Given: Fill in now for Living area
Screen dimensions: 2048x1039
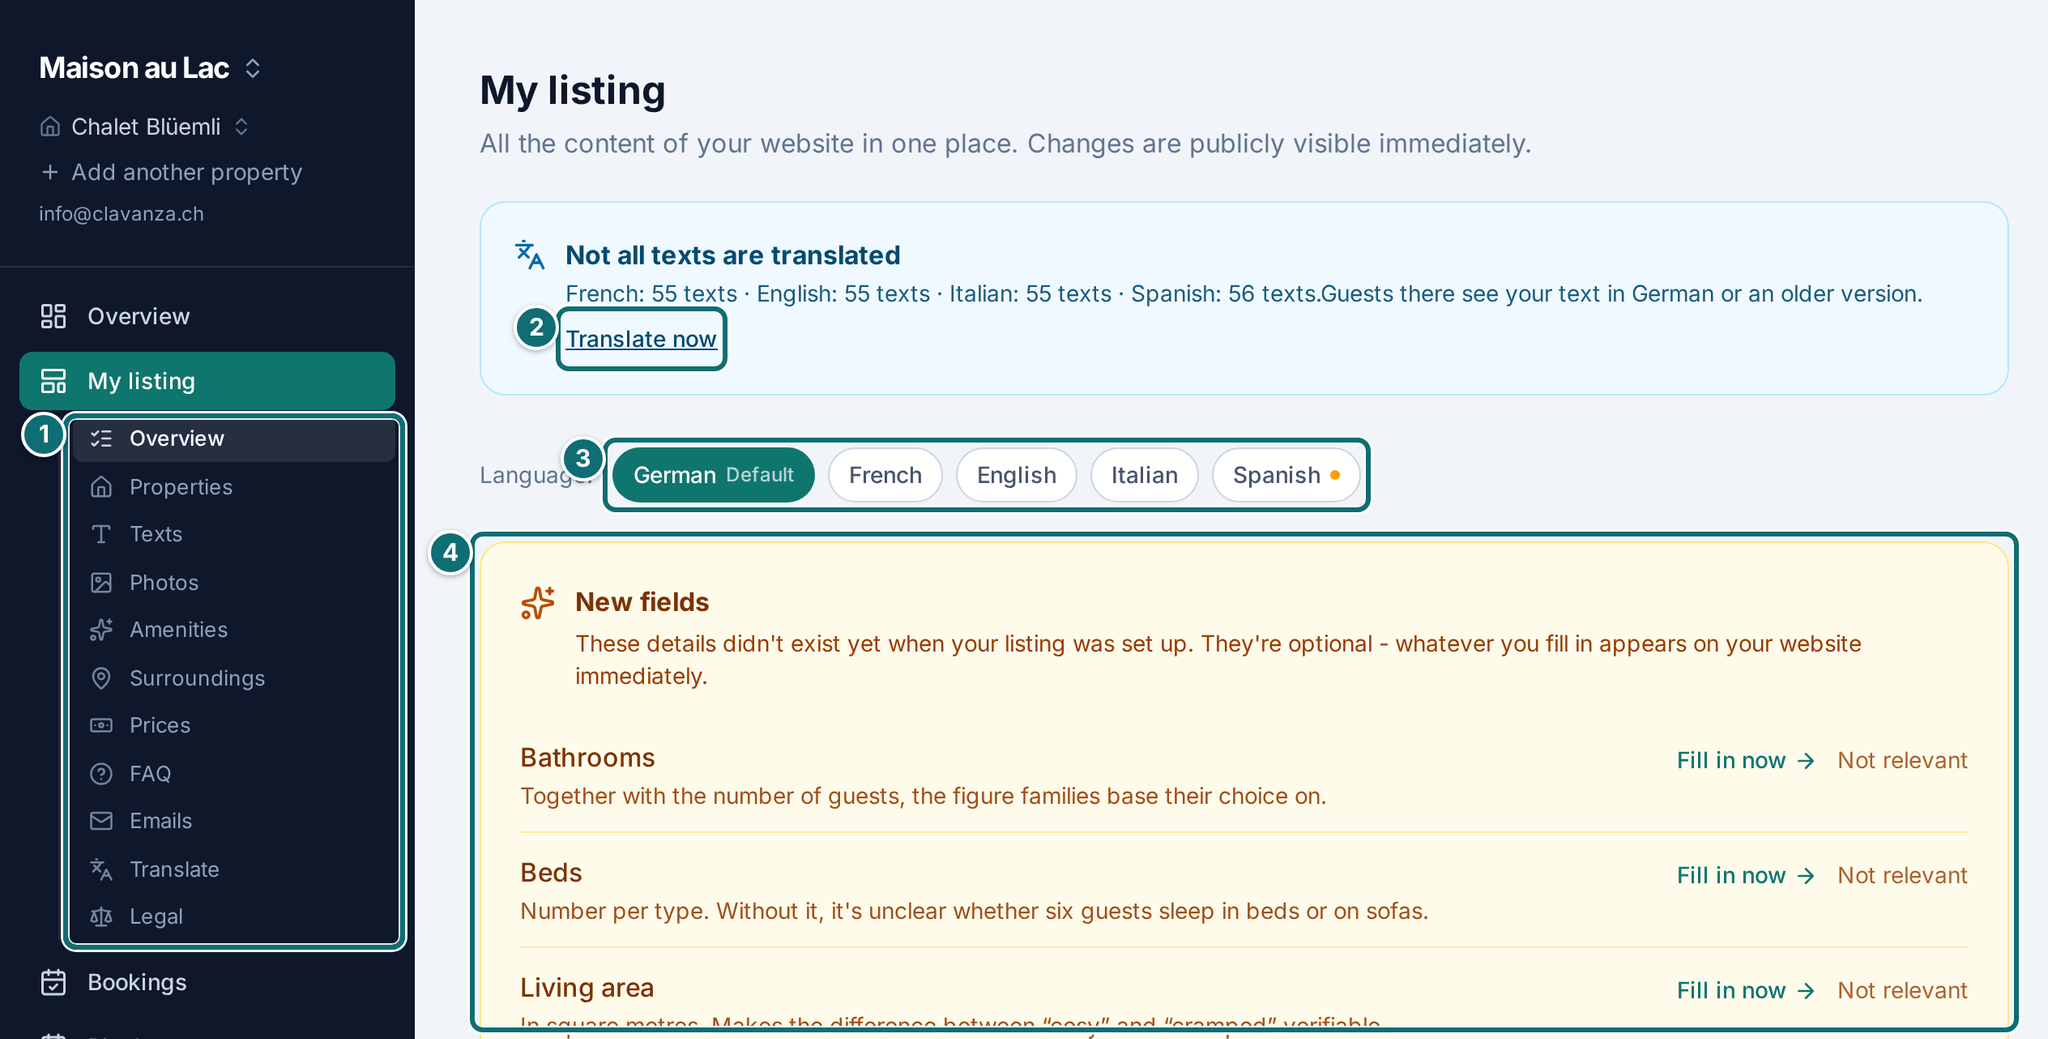Looking at the screenshot, I should click(1745, 990).
